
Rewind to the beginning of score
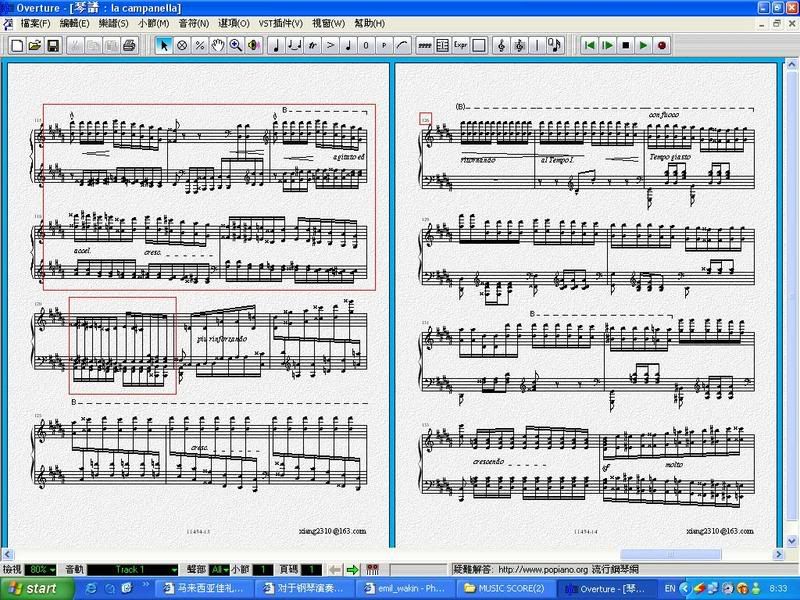(590, 45)
